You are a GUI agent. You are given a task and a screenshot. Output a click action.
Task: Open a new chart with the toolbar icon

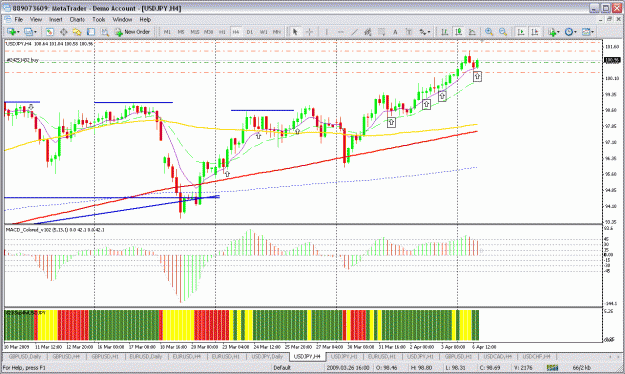(x=11, y=32)
